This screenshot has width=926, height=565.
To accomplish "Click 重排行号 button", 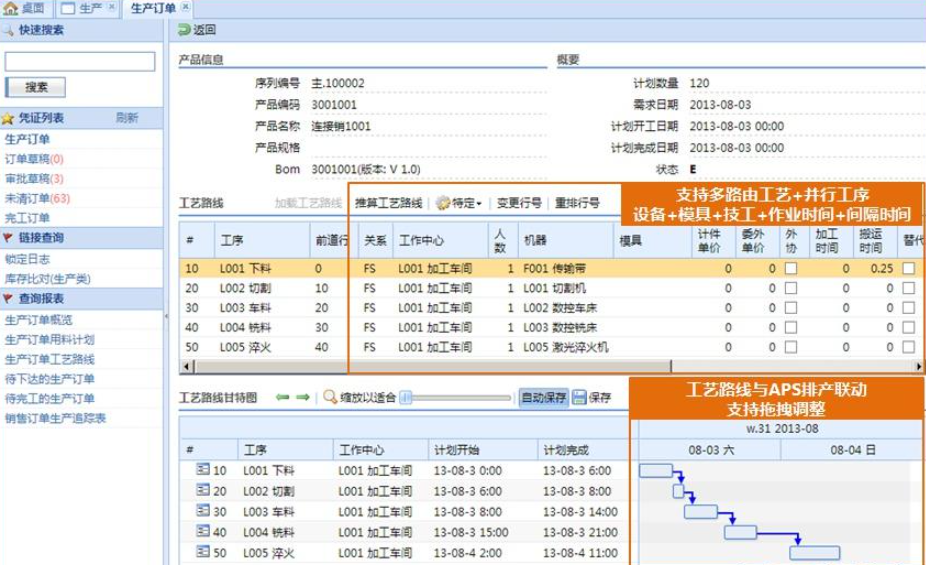I will click(577, 203).
